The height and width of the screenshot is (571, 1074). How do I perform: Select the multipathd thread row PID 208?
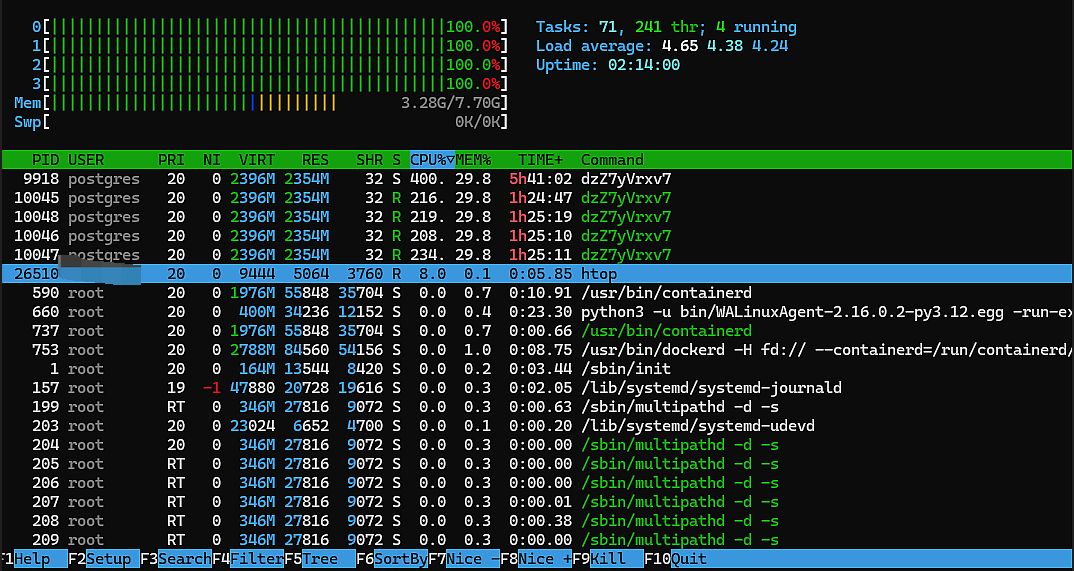(537, 521)
